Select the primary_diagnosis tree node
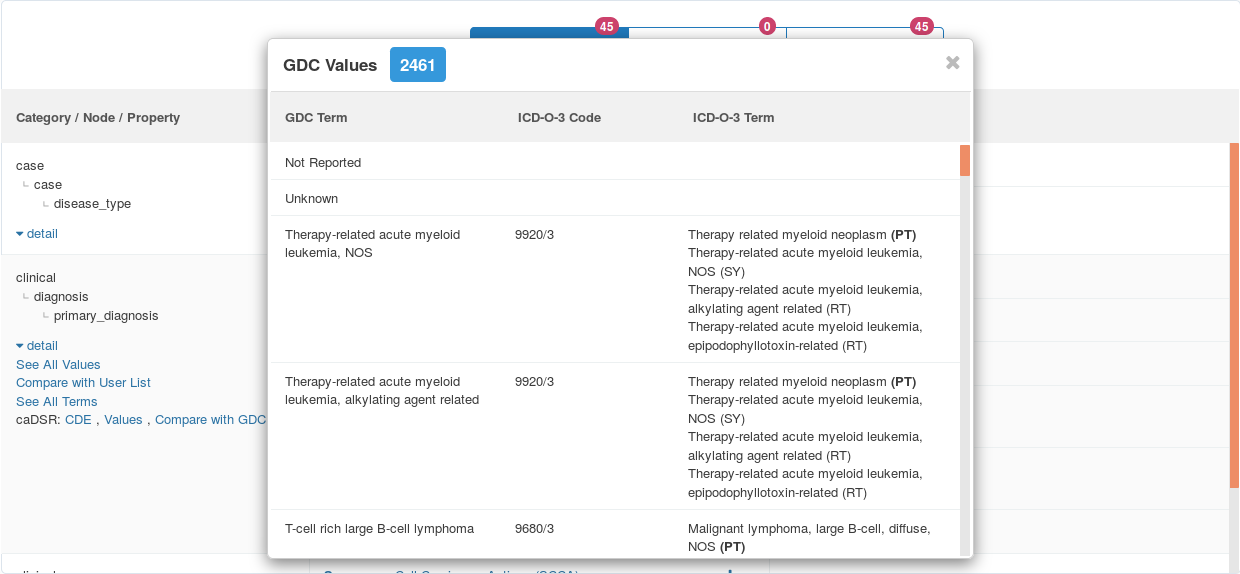 106,316
